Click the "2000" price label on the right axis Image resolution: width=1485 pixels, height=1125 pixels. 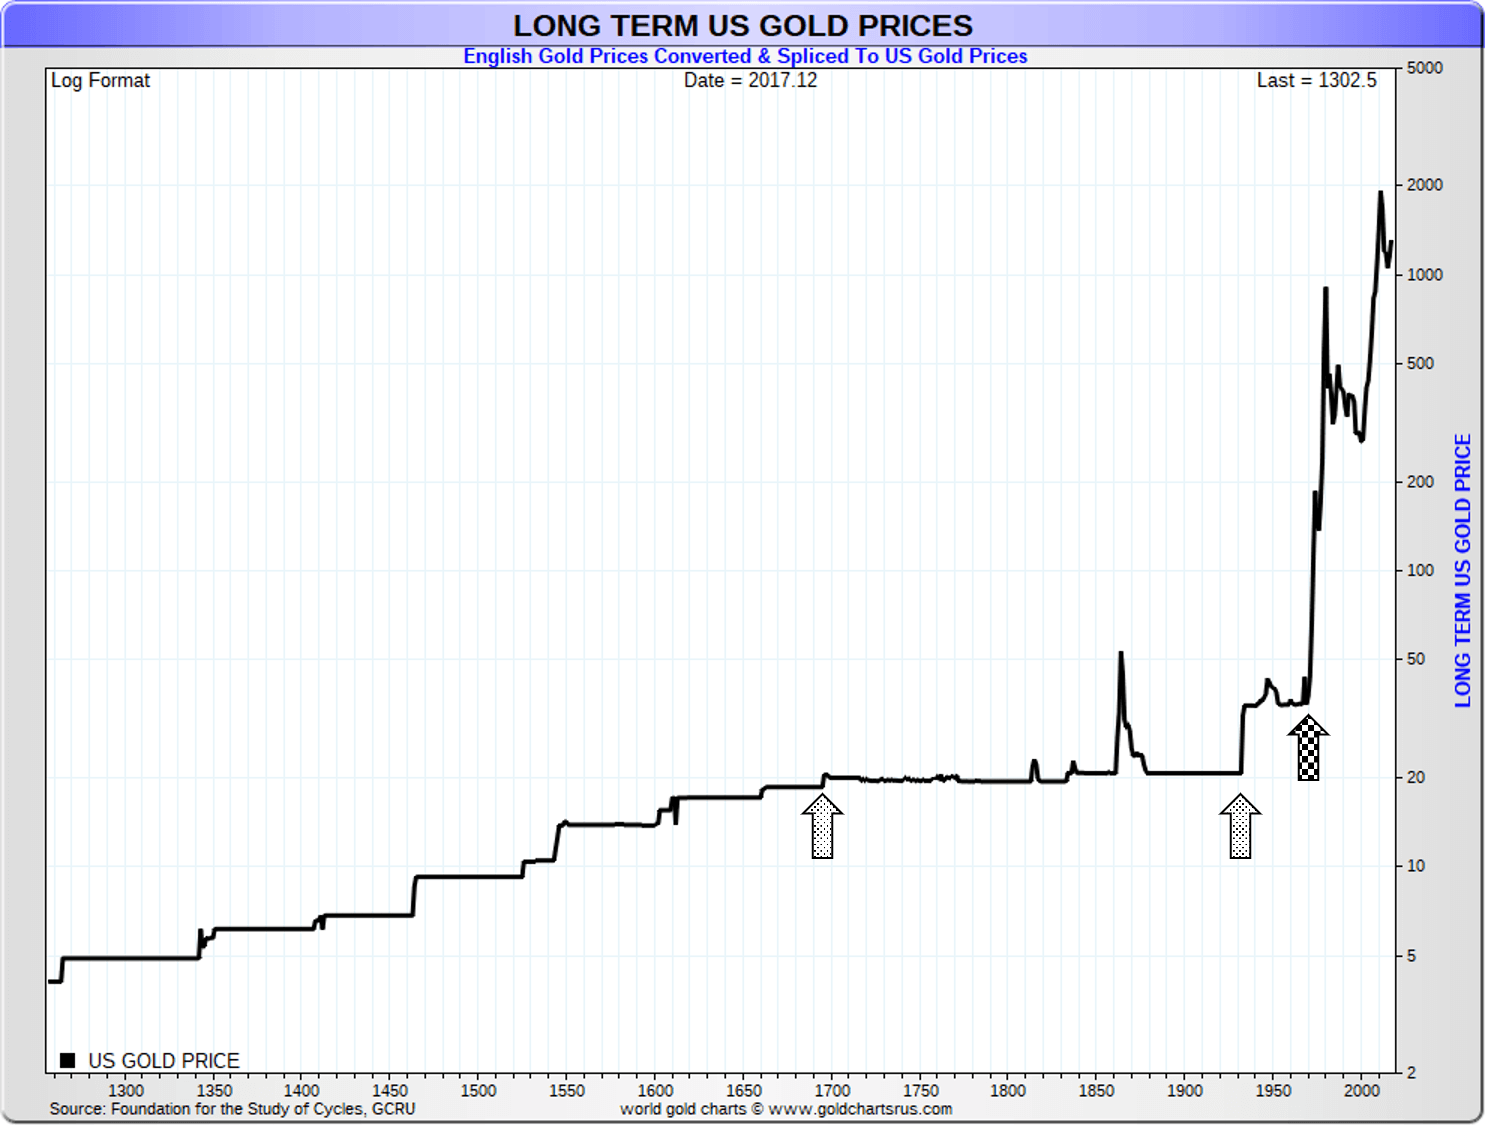pyautogui.click(x=1424, y=185)
